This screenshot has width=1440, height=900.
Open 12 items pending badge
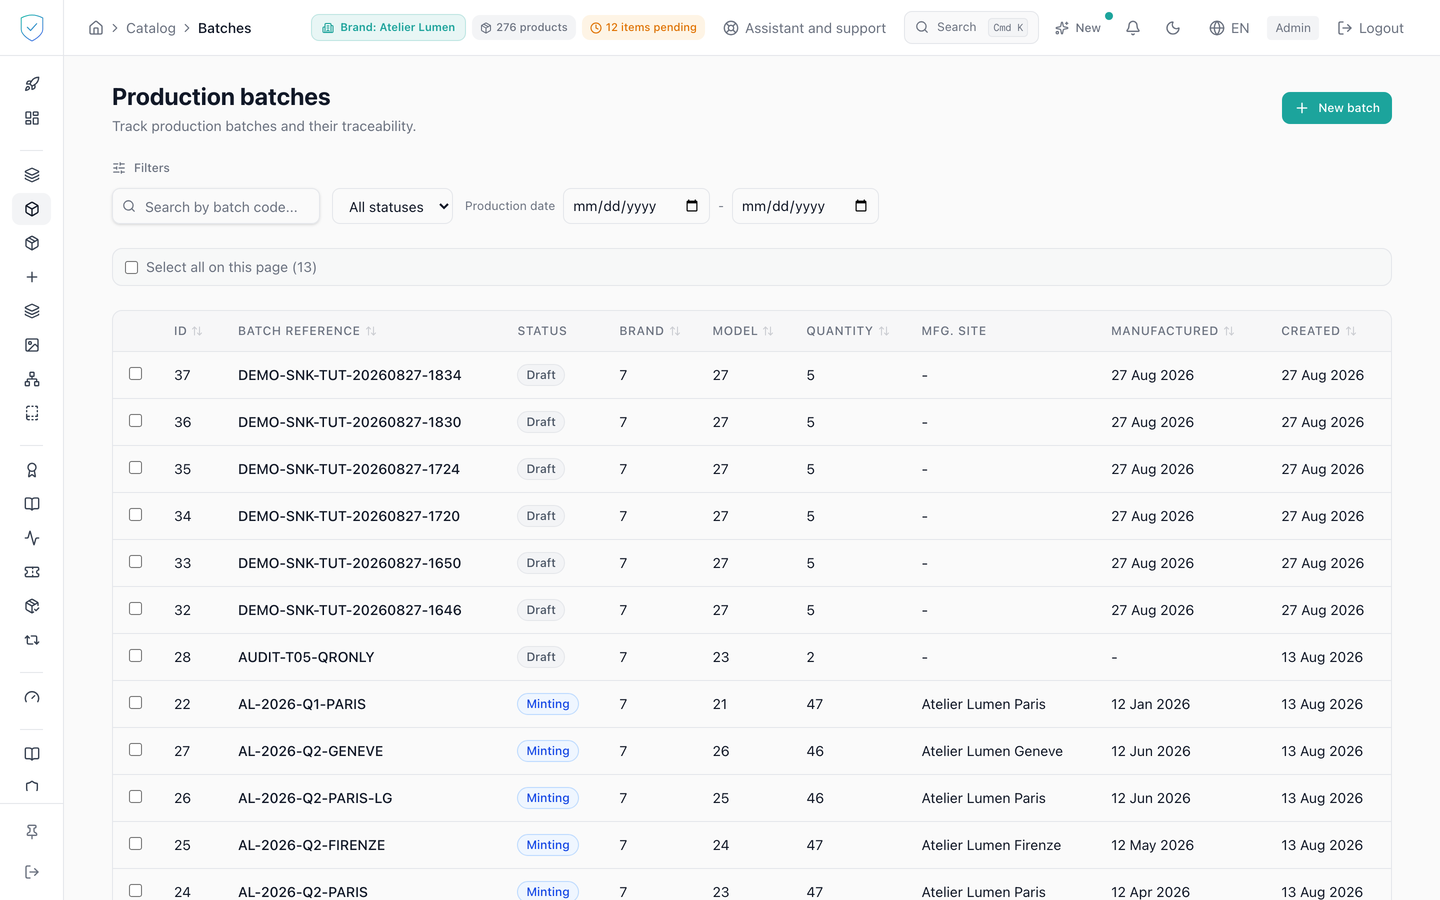643,28
